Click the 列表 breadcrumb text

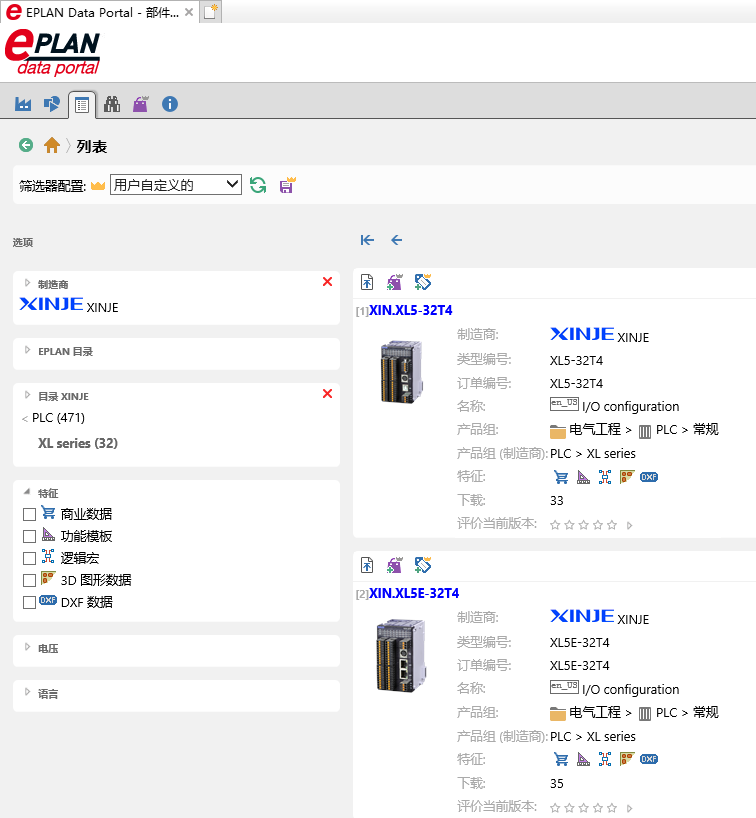point(92,147)
